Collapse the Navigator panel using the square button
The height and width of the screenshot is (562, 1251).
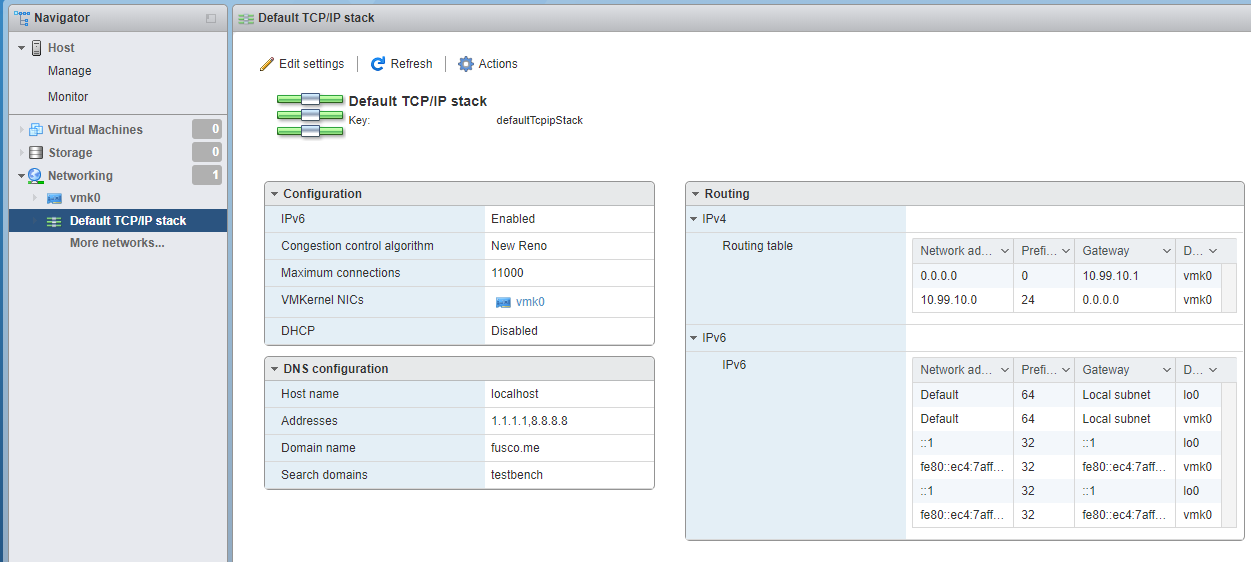click(211, 18)
